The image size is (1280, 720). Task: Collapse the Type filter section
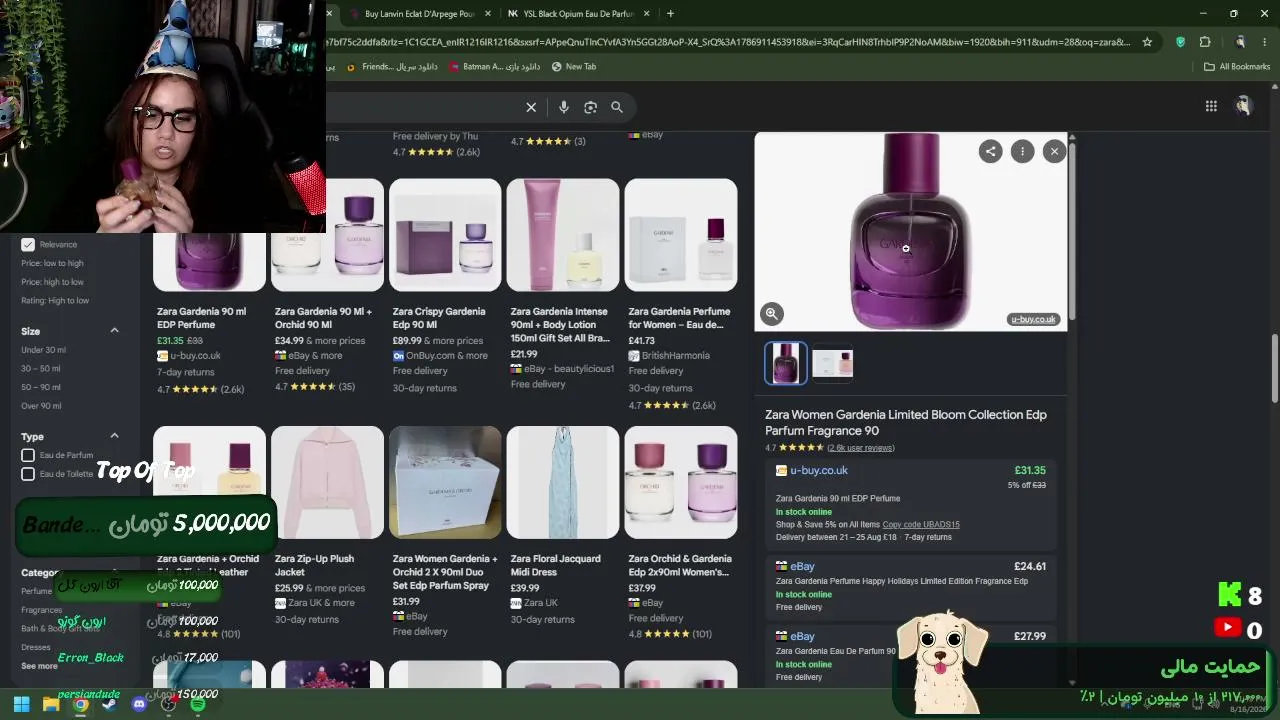click(x=114, y=436)
